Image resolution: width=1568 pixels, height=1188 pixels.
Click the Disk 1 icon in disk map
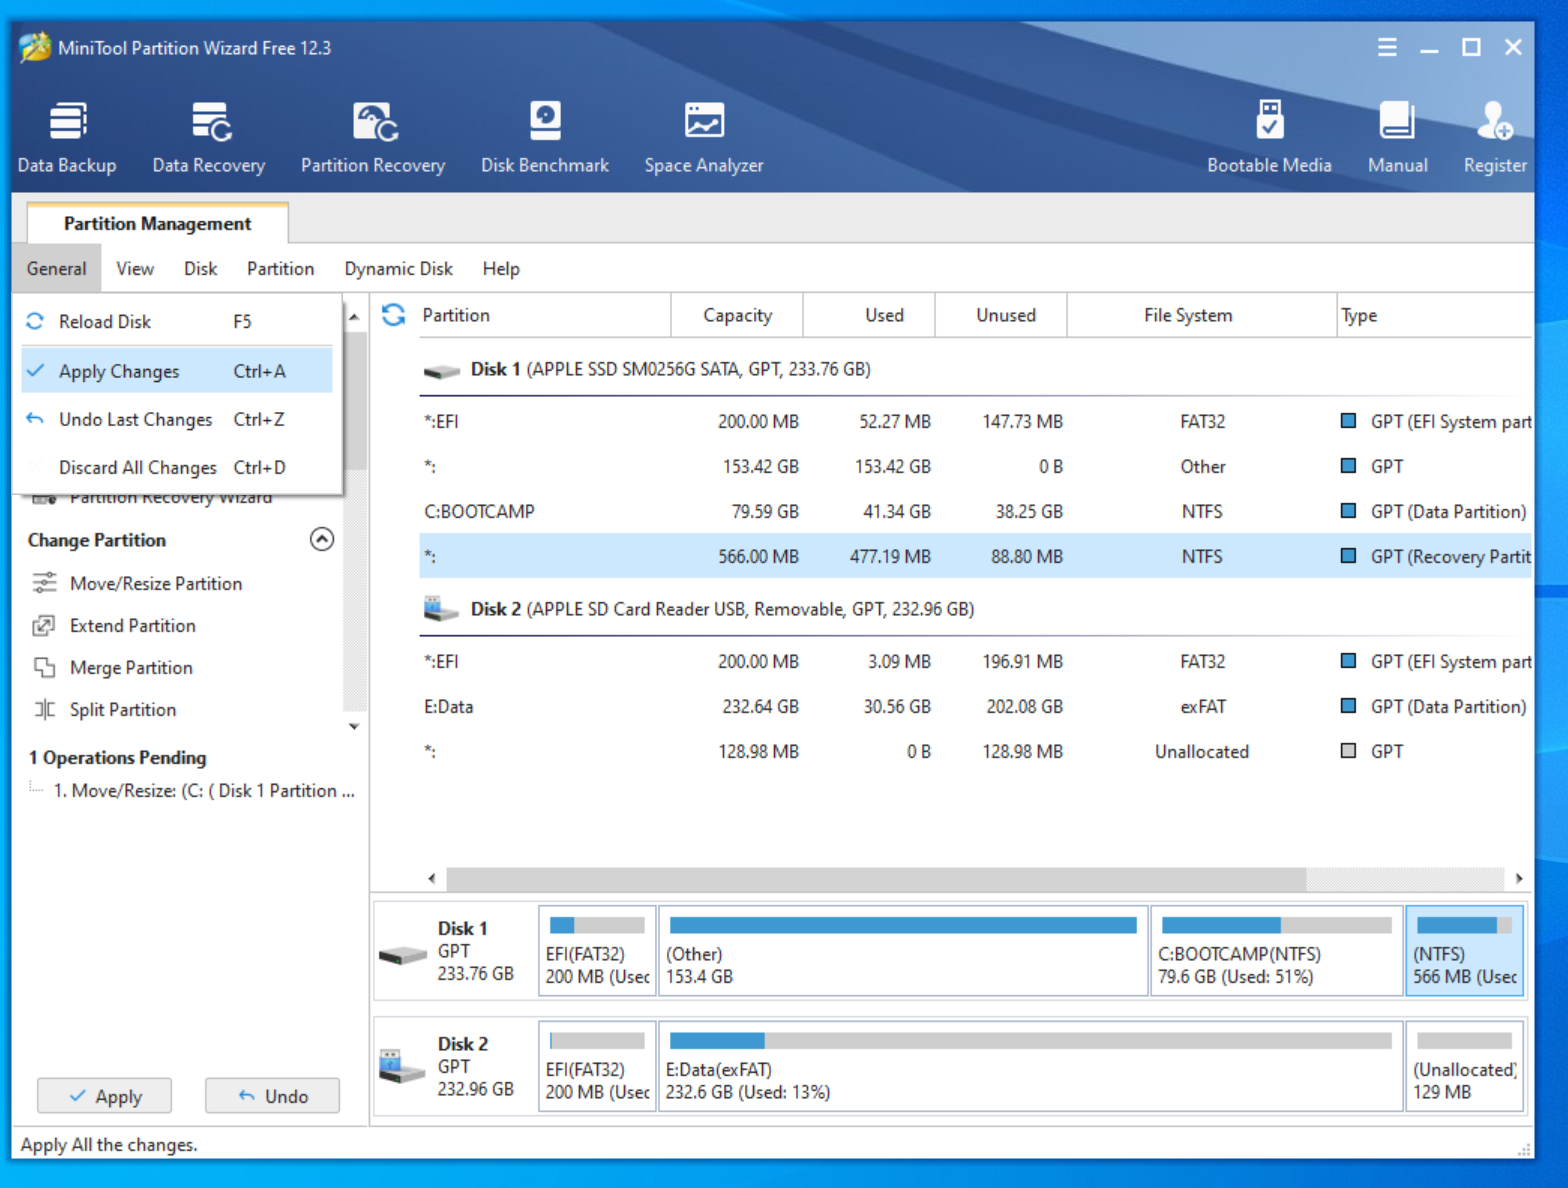(403, 955)
